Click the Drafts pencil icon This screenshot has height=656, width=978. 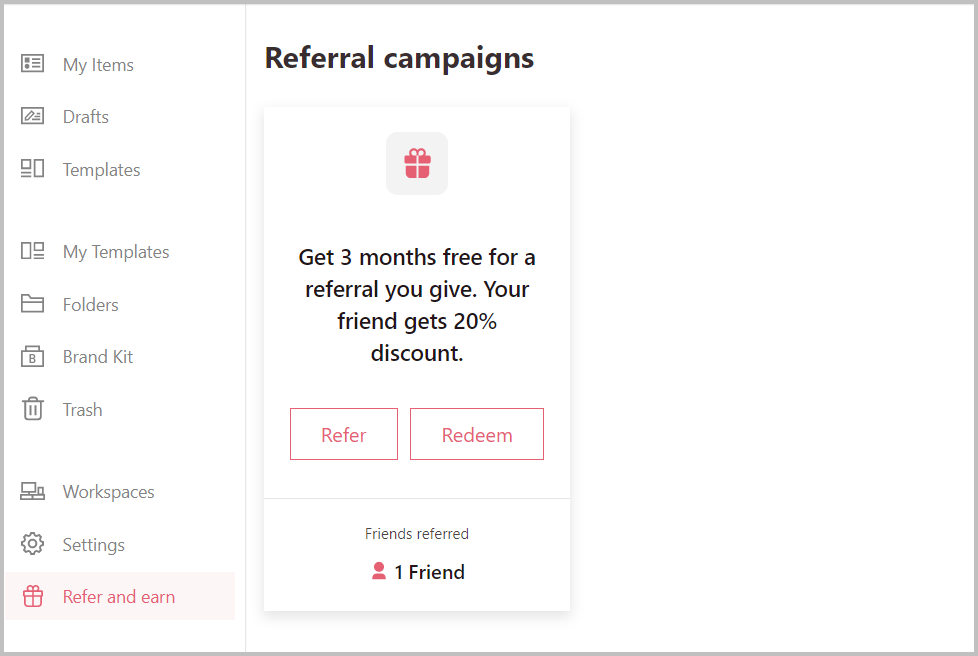point(33,116)
